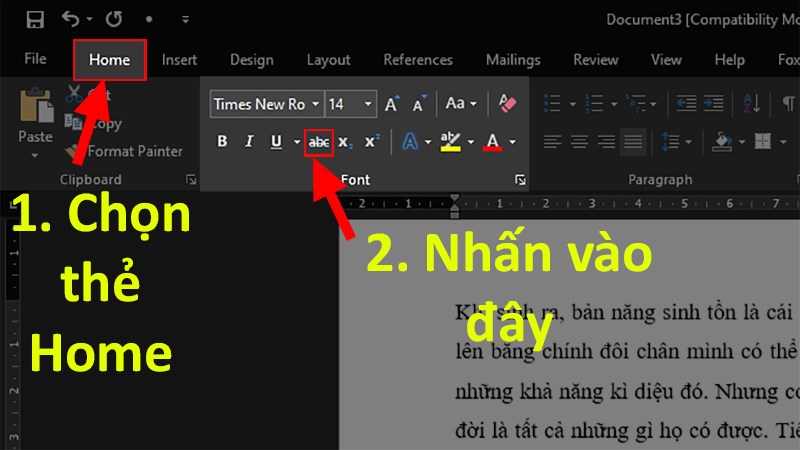Toggle Bold formatting
Viewport: 800px width, 450px height.
click(222, 141)
